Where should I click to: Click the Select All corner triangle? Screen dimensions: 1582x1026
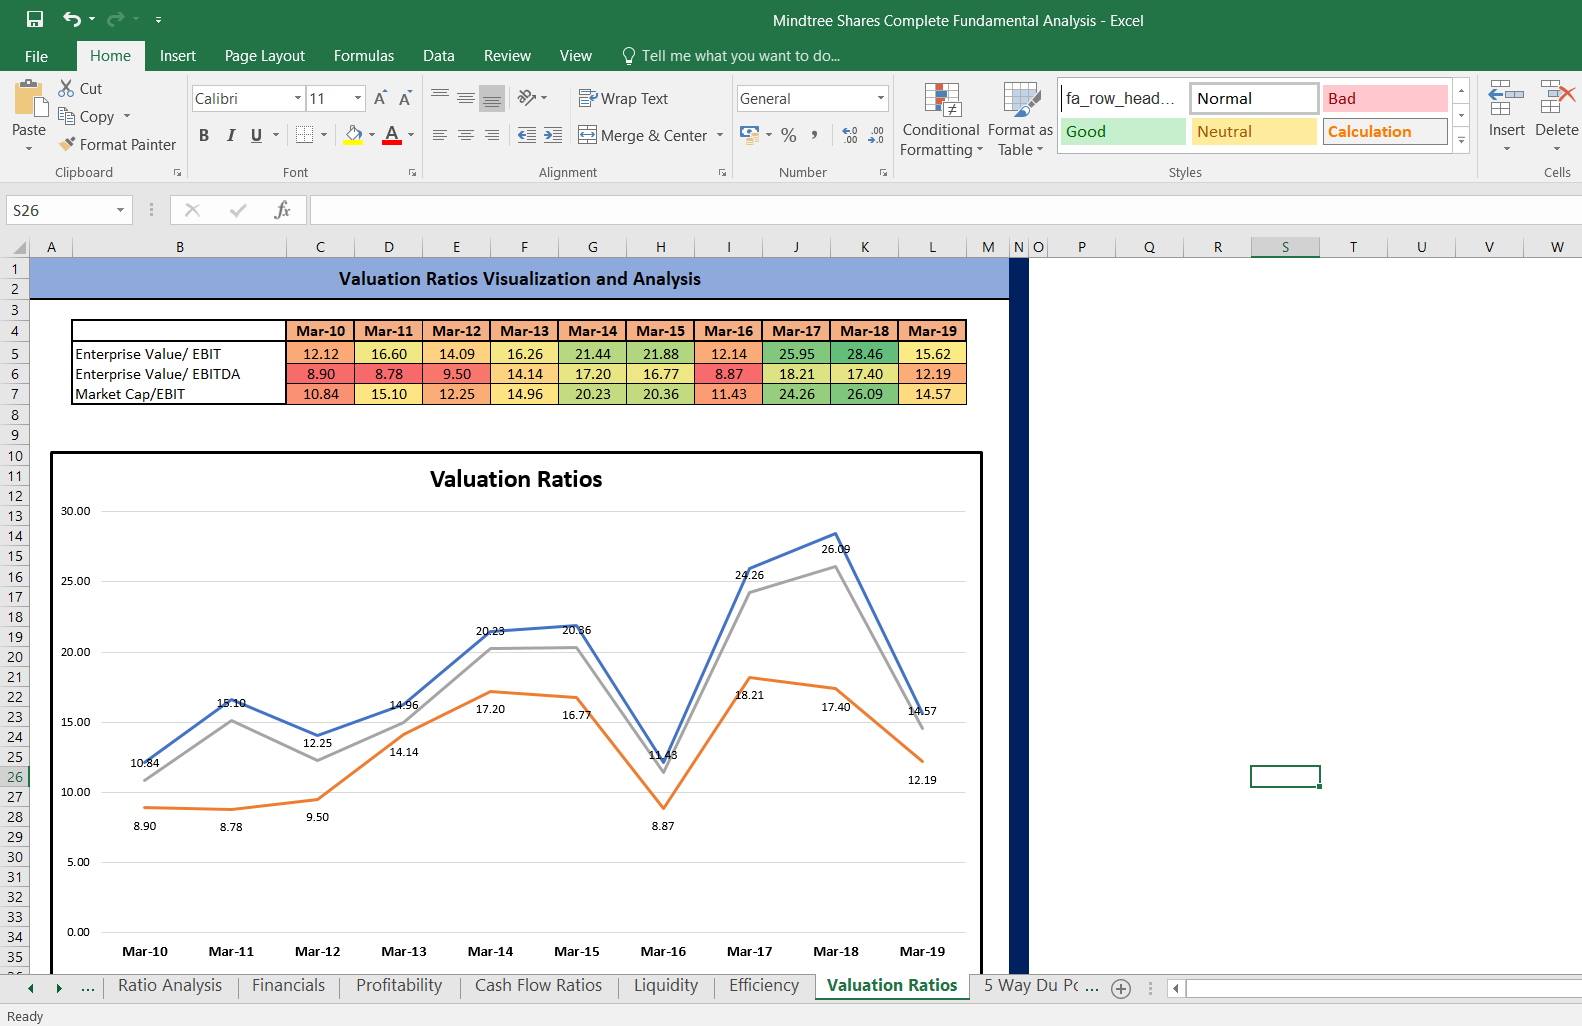pos(19,247)
